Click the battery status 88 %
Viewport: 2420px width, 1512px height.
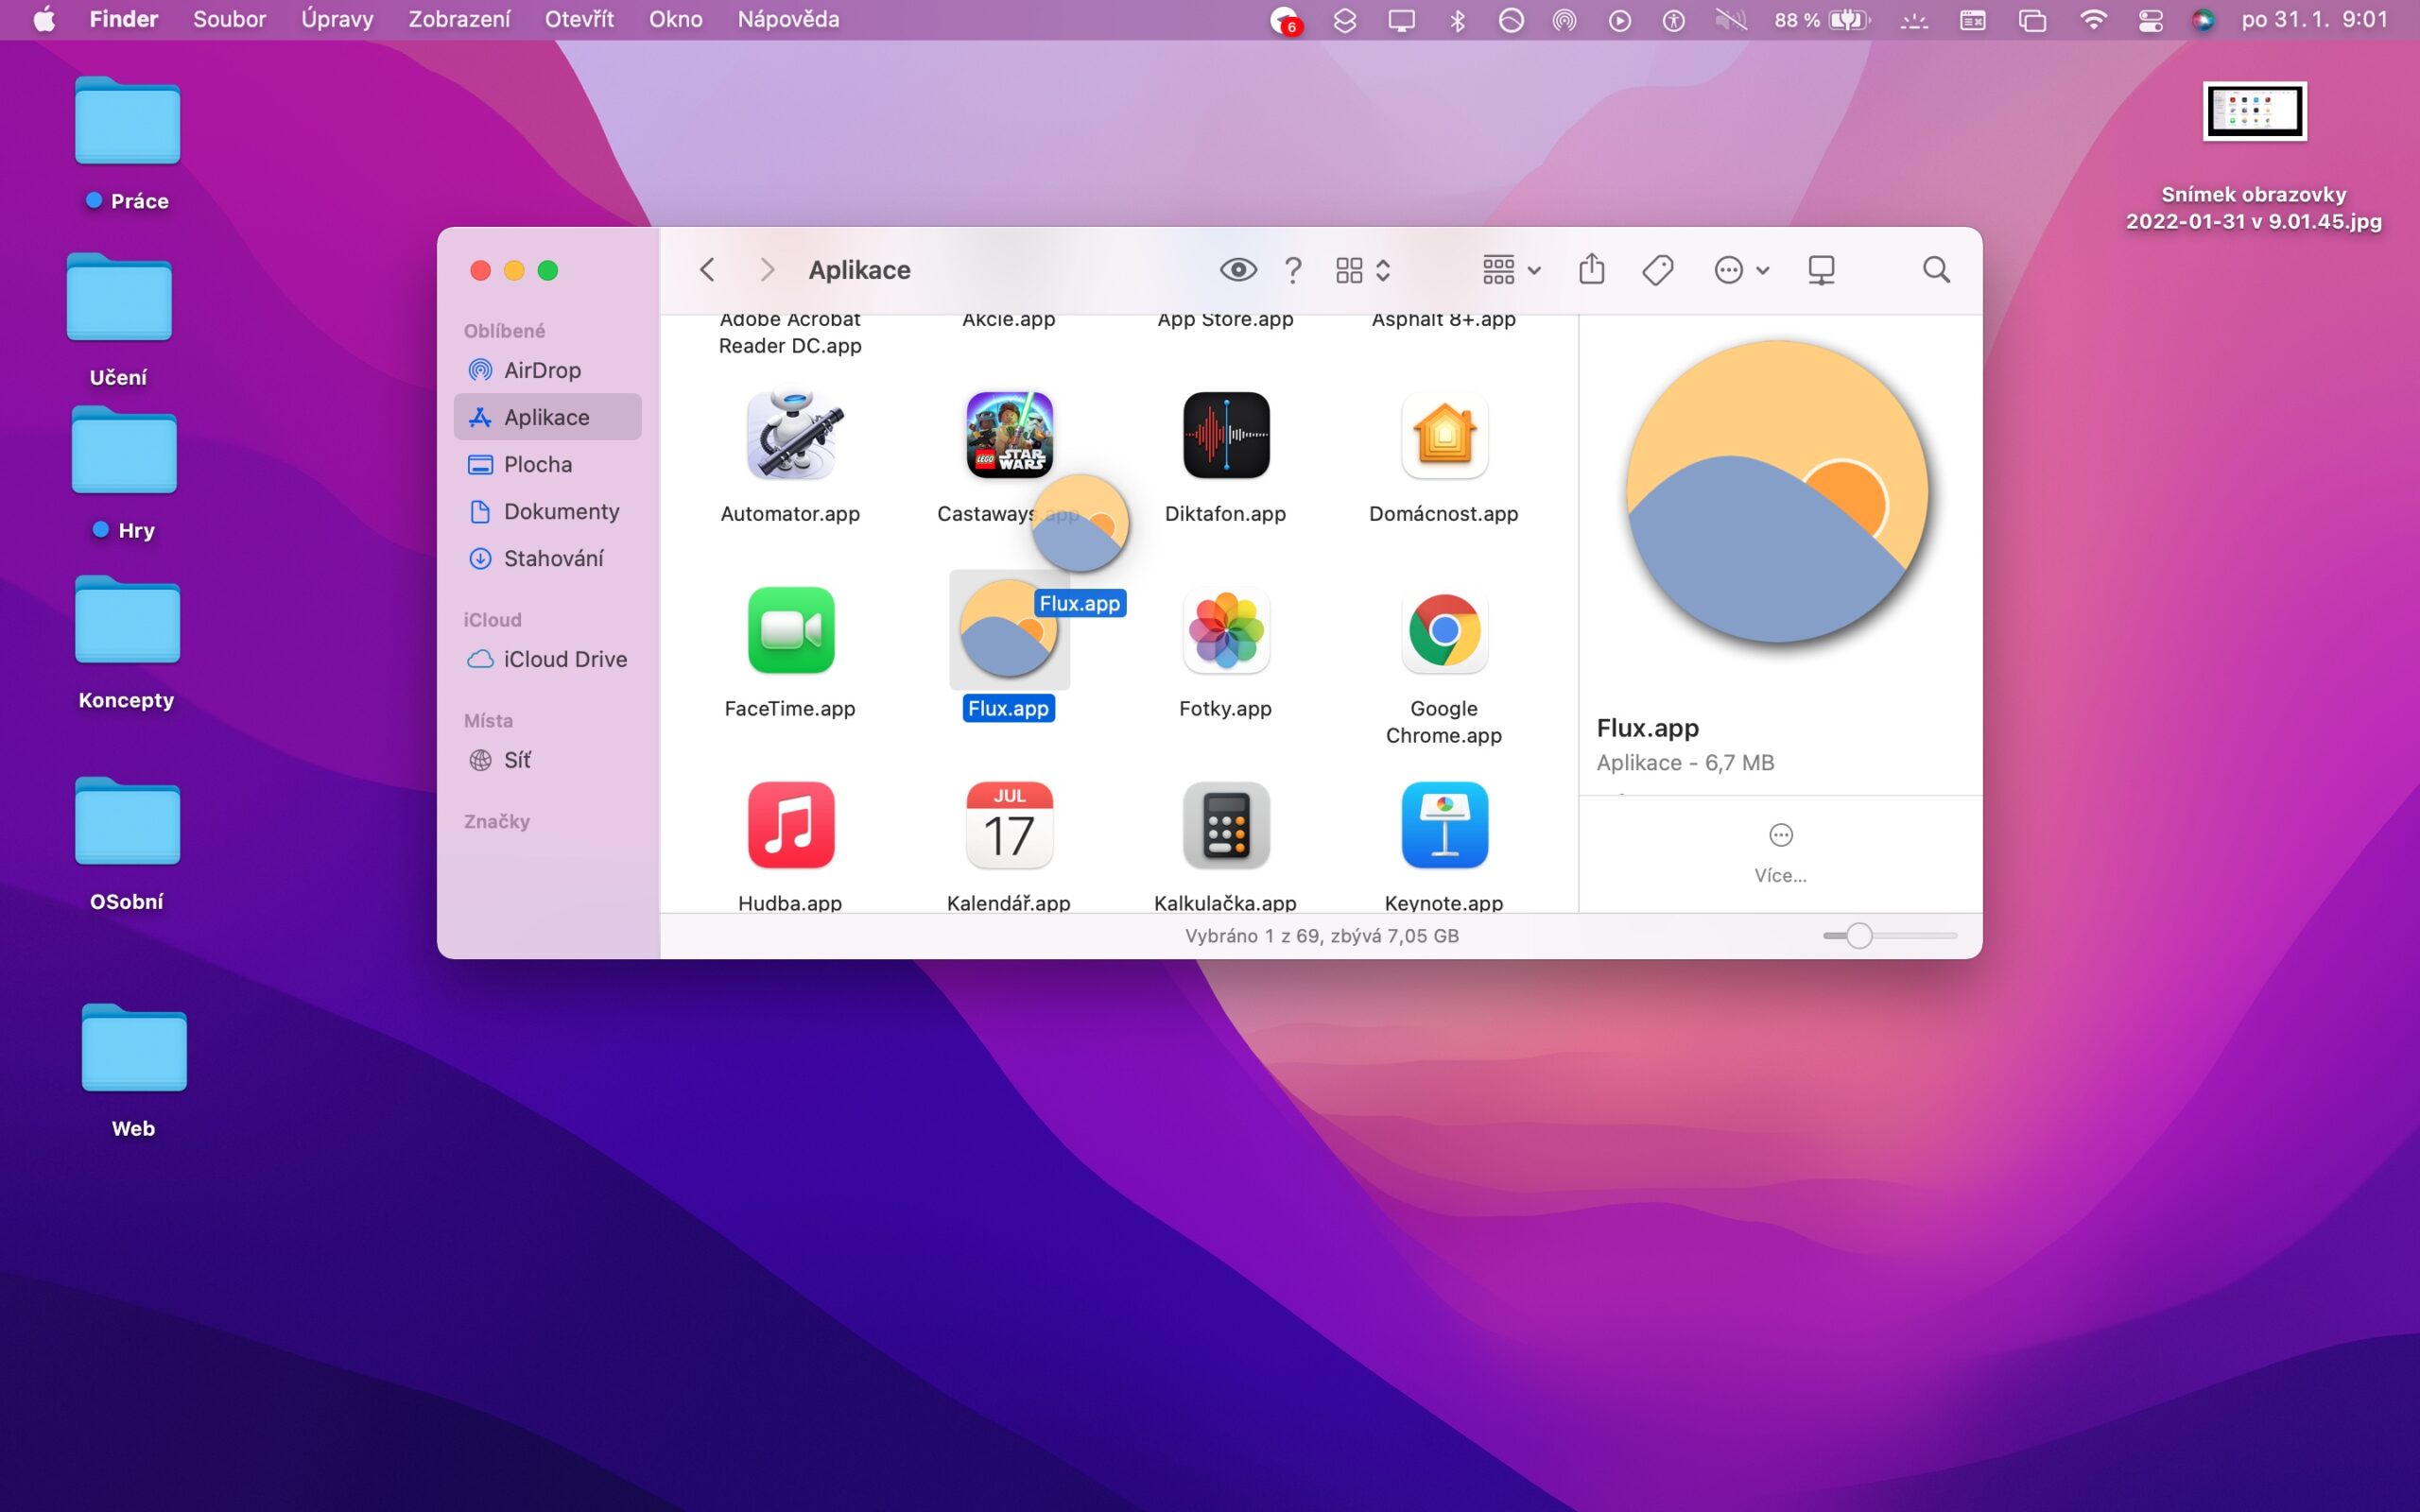pos(1822,20)
